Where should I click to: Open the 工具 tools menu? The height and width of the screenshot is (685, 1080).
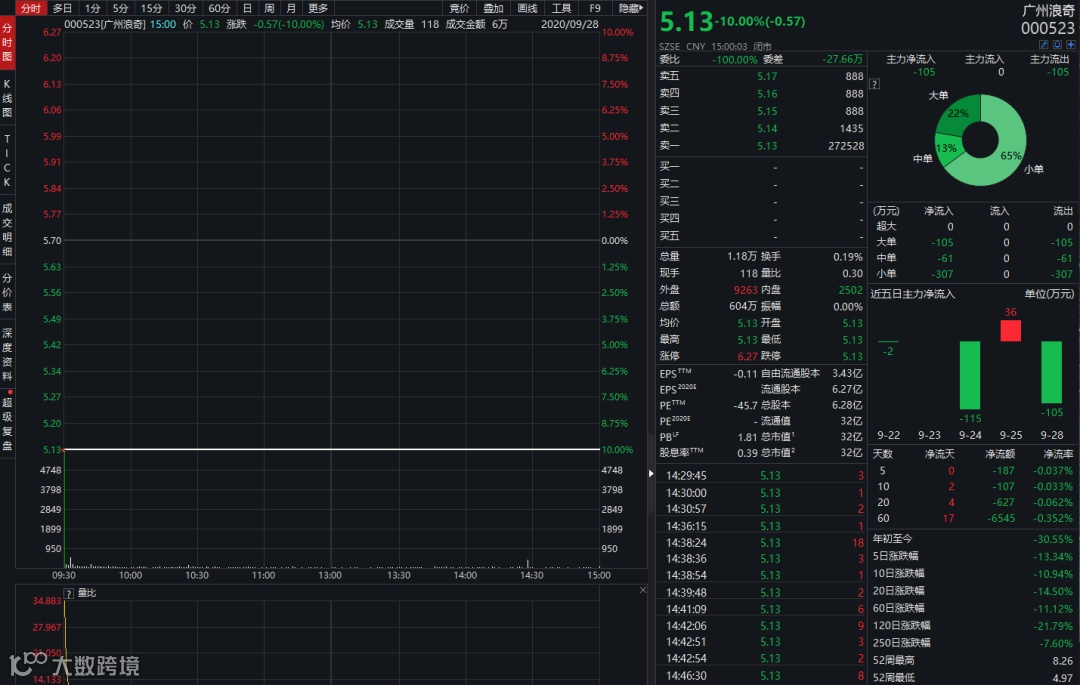[x=561, y=8]
